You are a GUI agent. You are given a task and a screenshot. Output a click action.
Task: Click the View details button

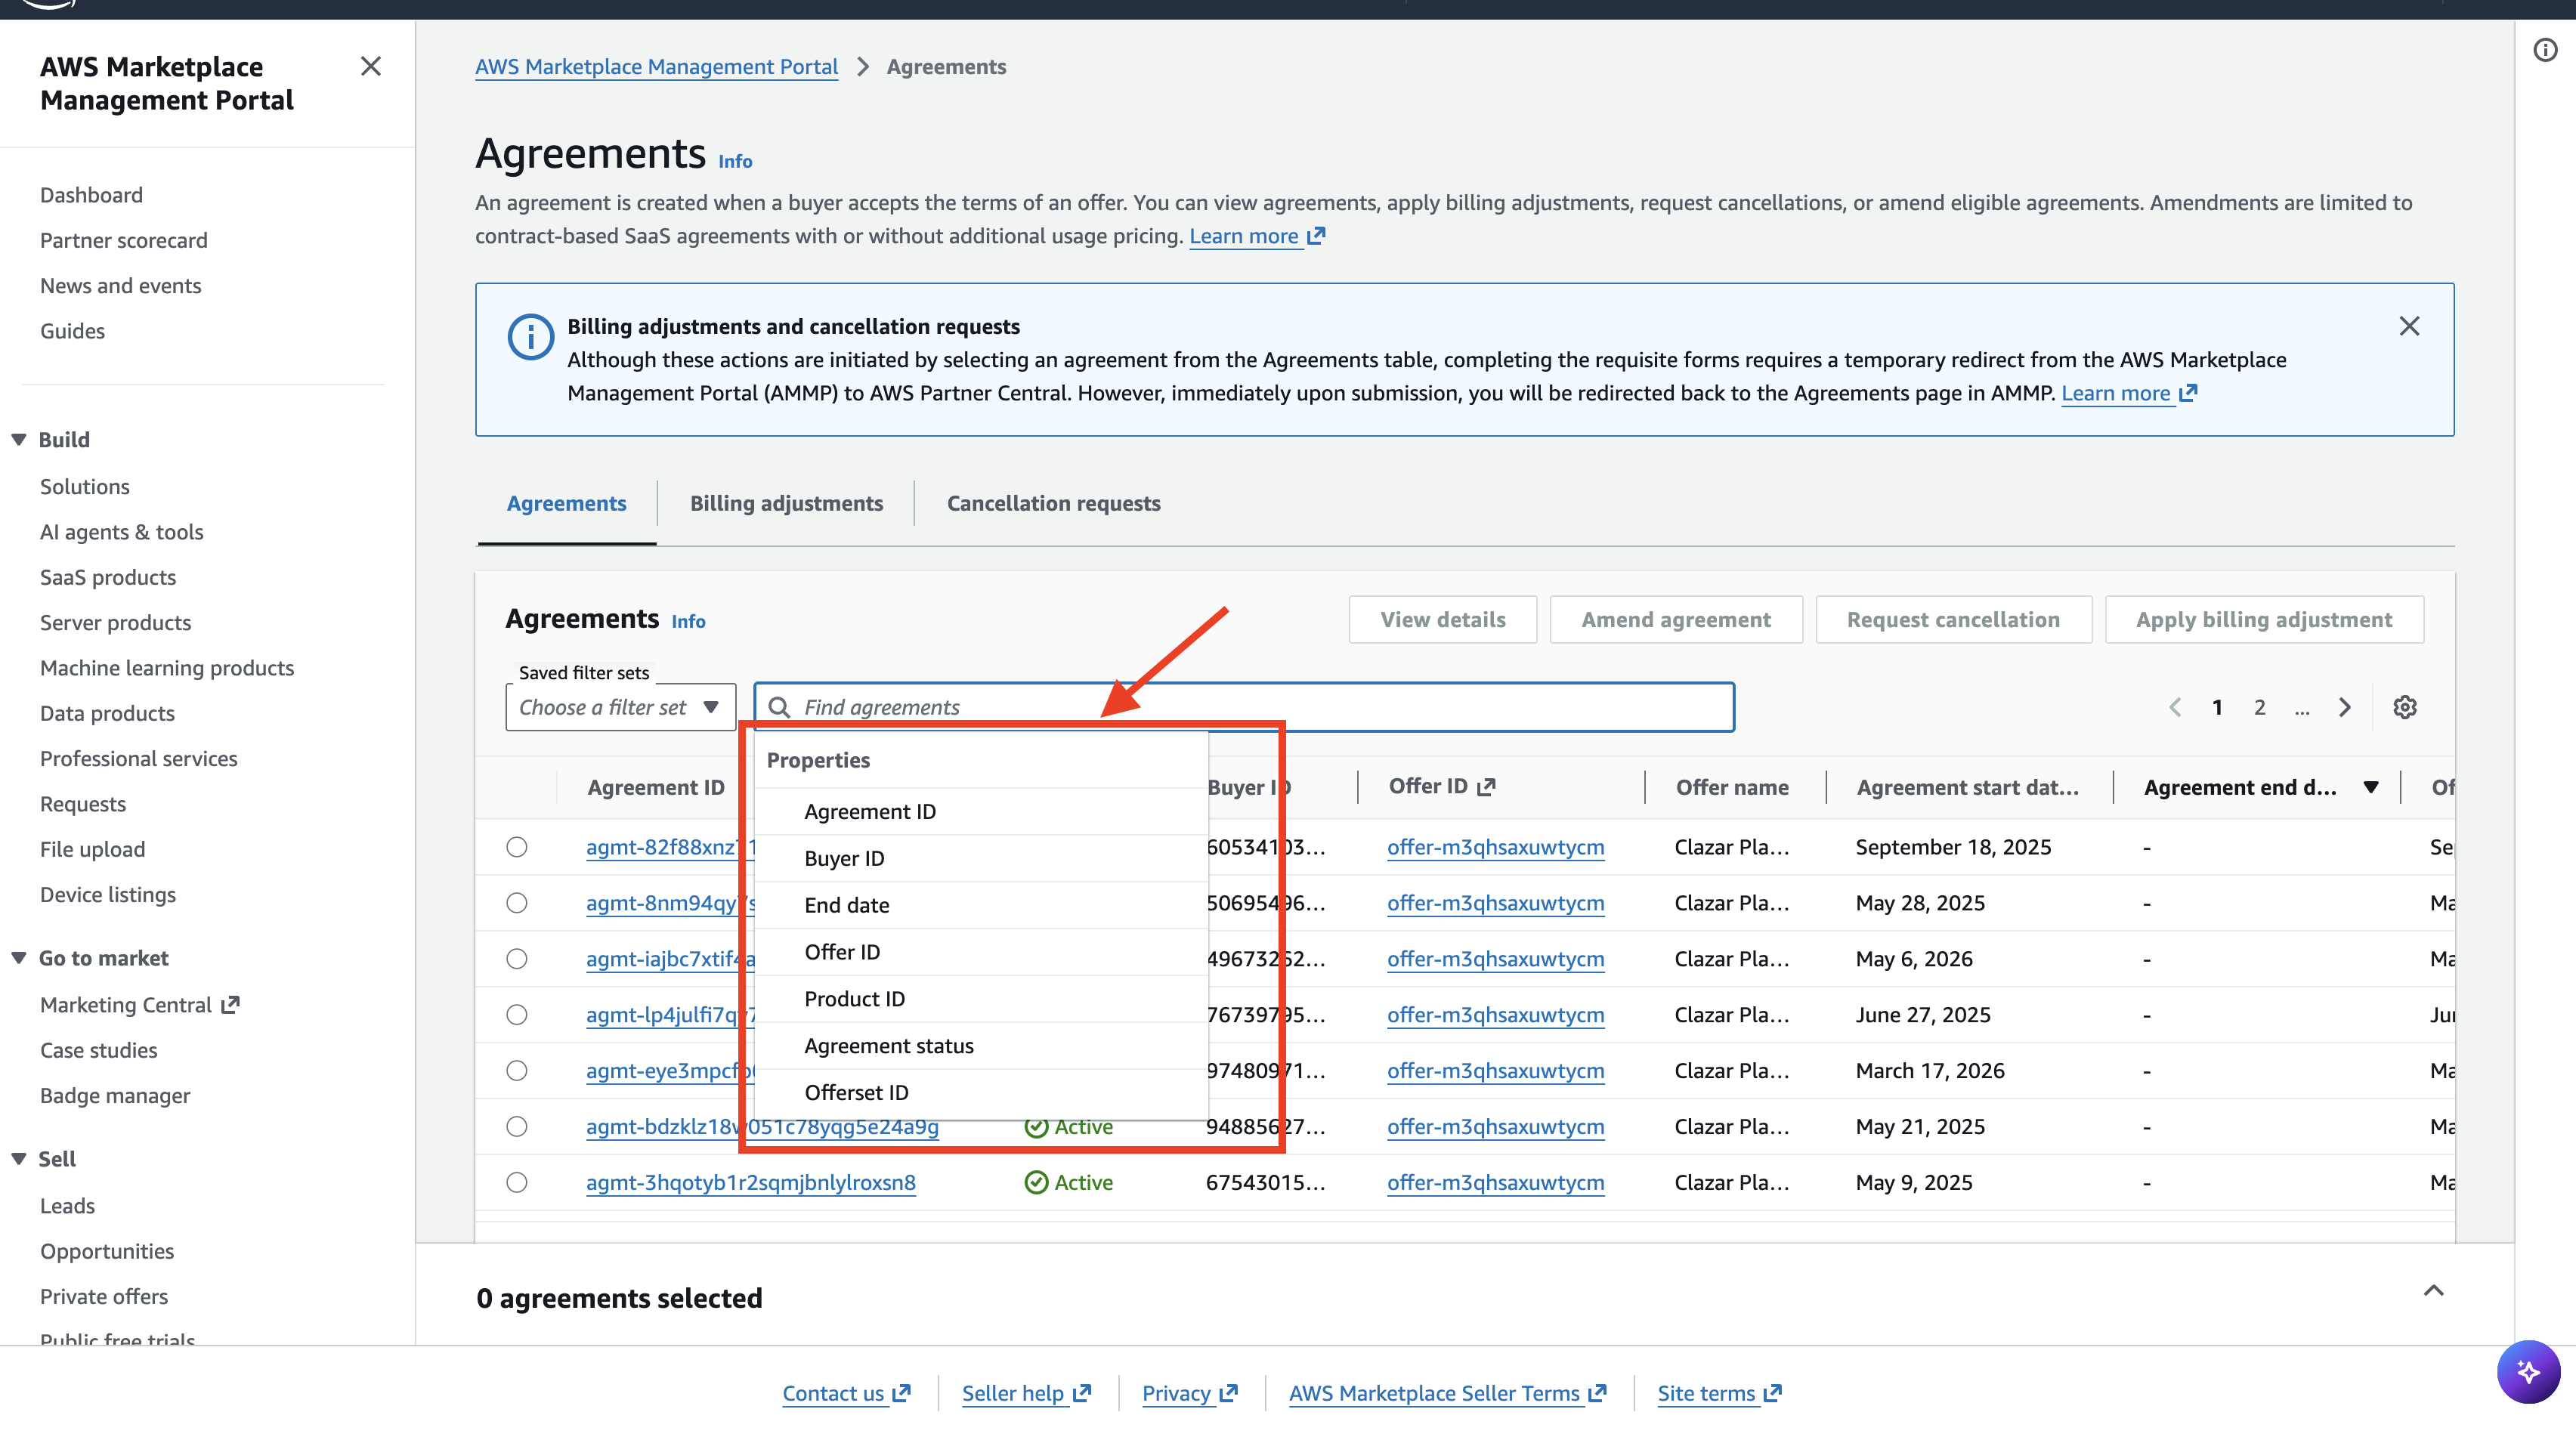coord(1442,619)
